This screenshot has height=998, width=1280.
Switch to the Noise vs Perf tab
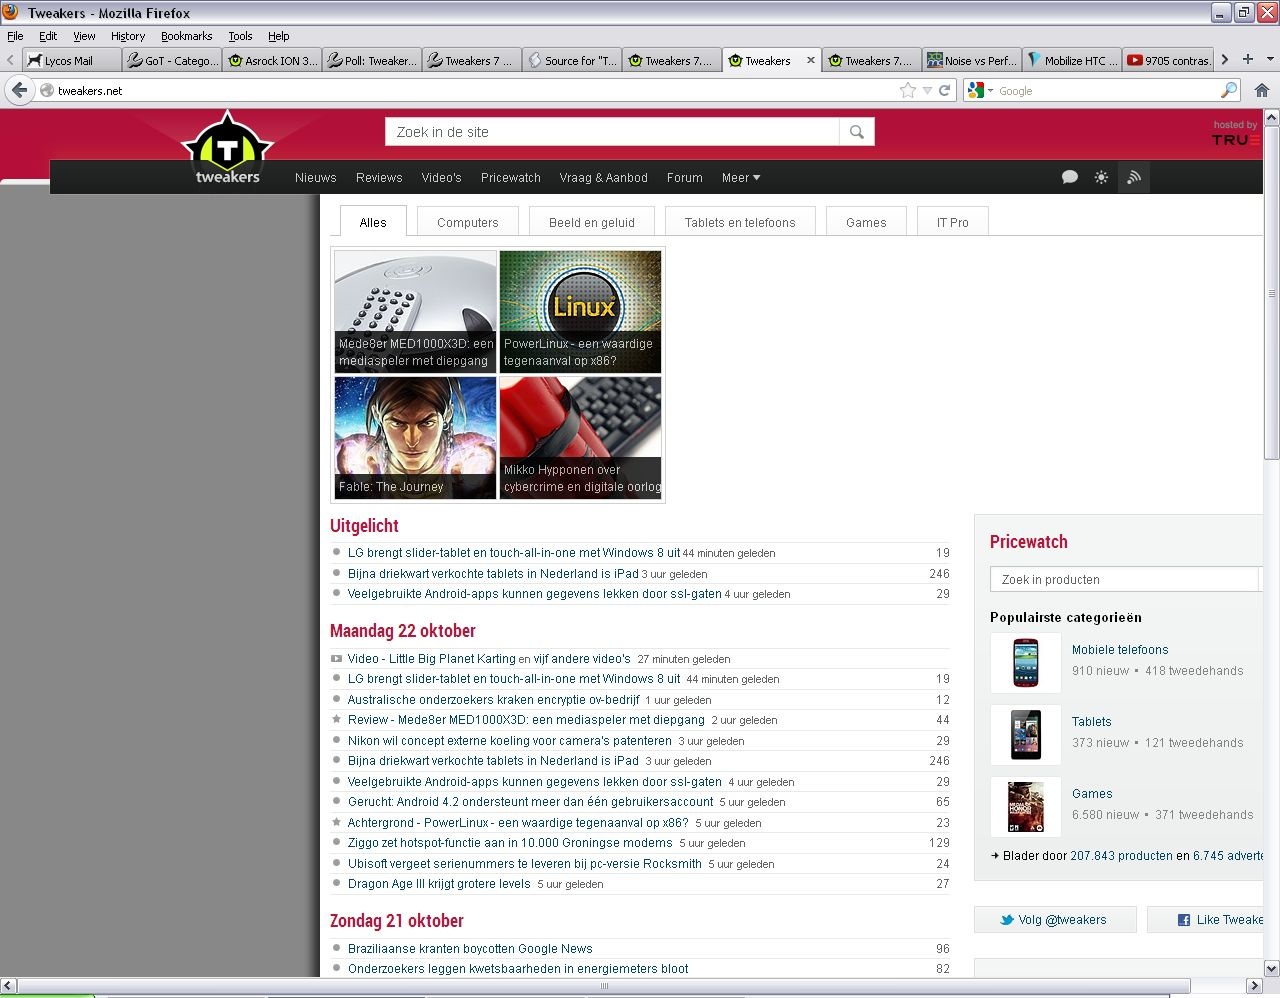[x=971, y=60]
